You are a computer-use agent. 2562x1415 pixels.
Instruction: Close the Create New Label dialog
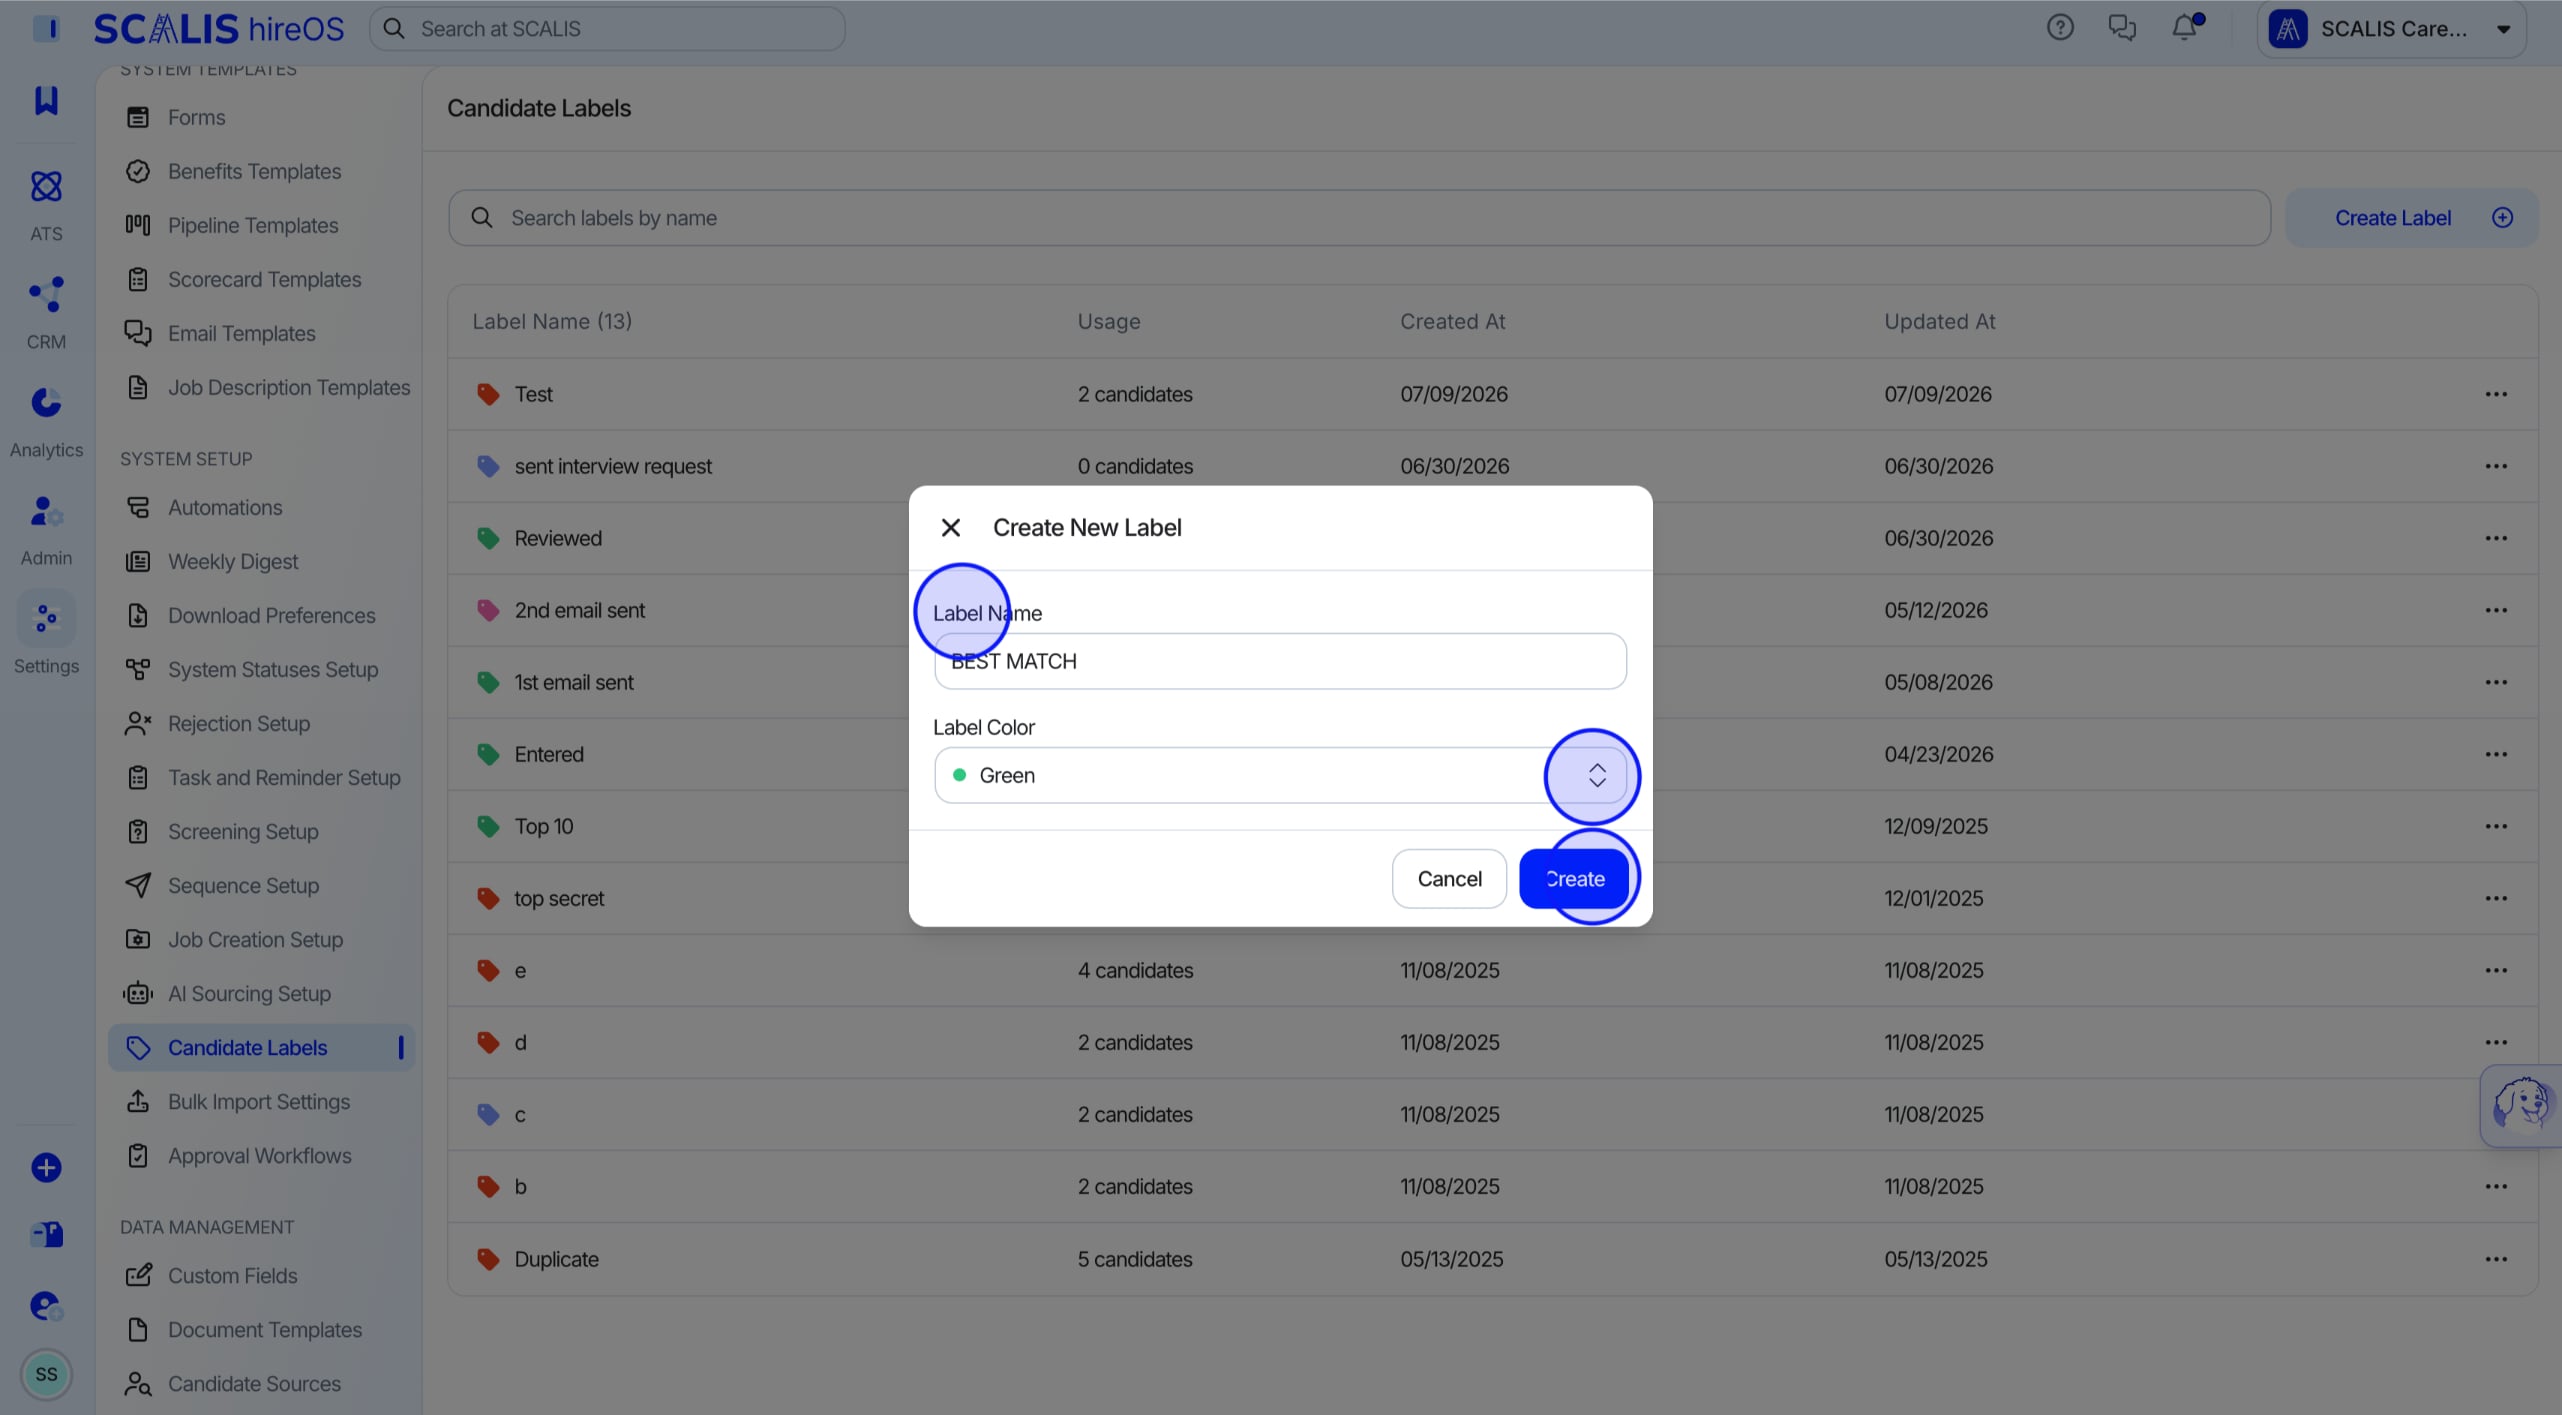pyautogui.click(x=950, y=527)
